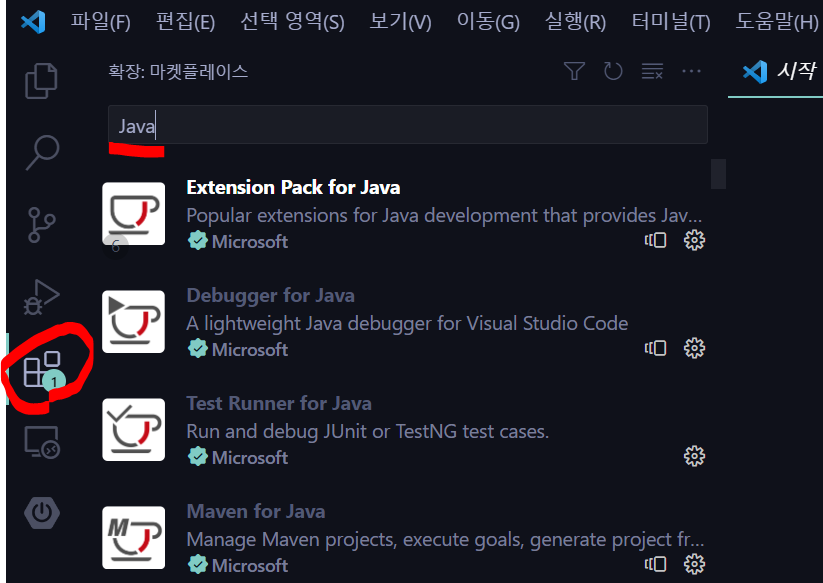
Task: Open the 파일(F) menu
Action: [x=100, y=22]
